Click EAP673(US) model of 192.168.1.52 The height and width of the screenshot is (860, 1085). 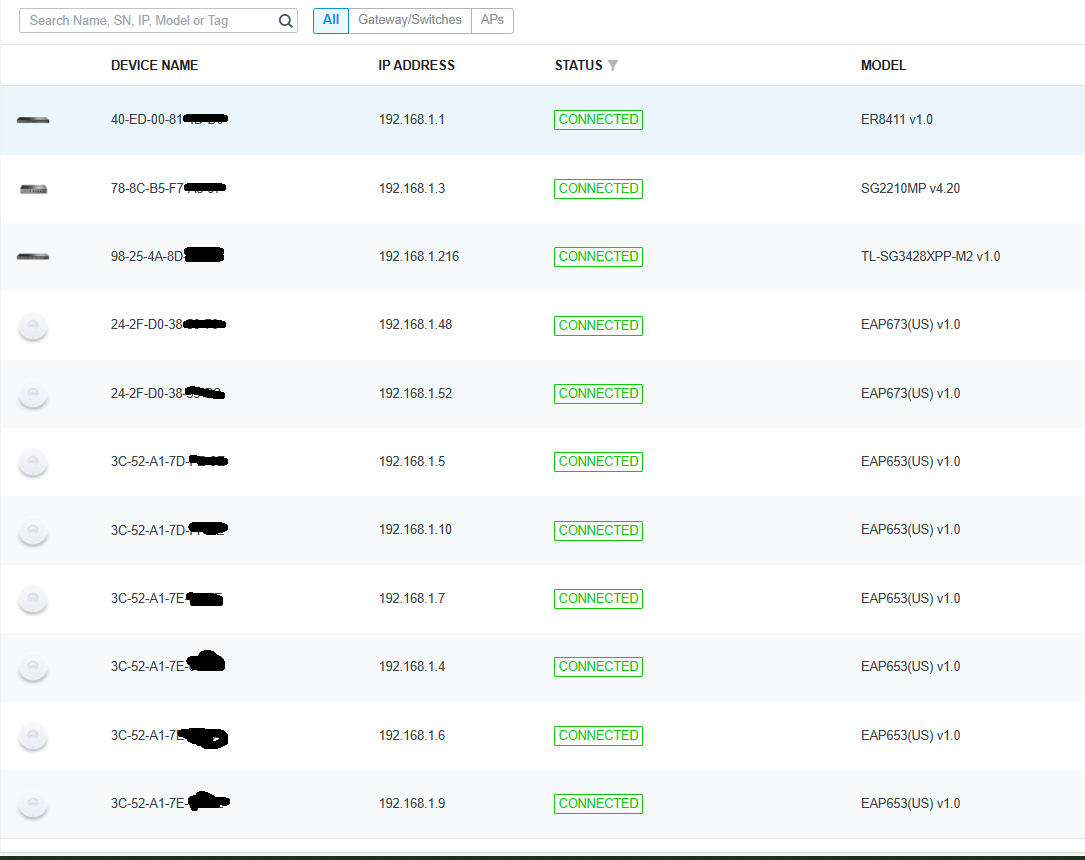pos(911,393)
